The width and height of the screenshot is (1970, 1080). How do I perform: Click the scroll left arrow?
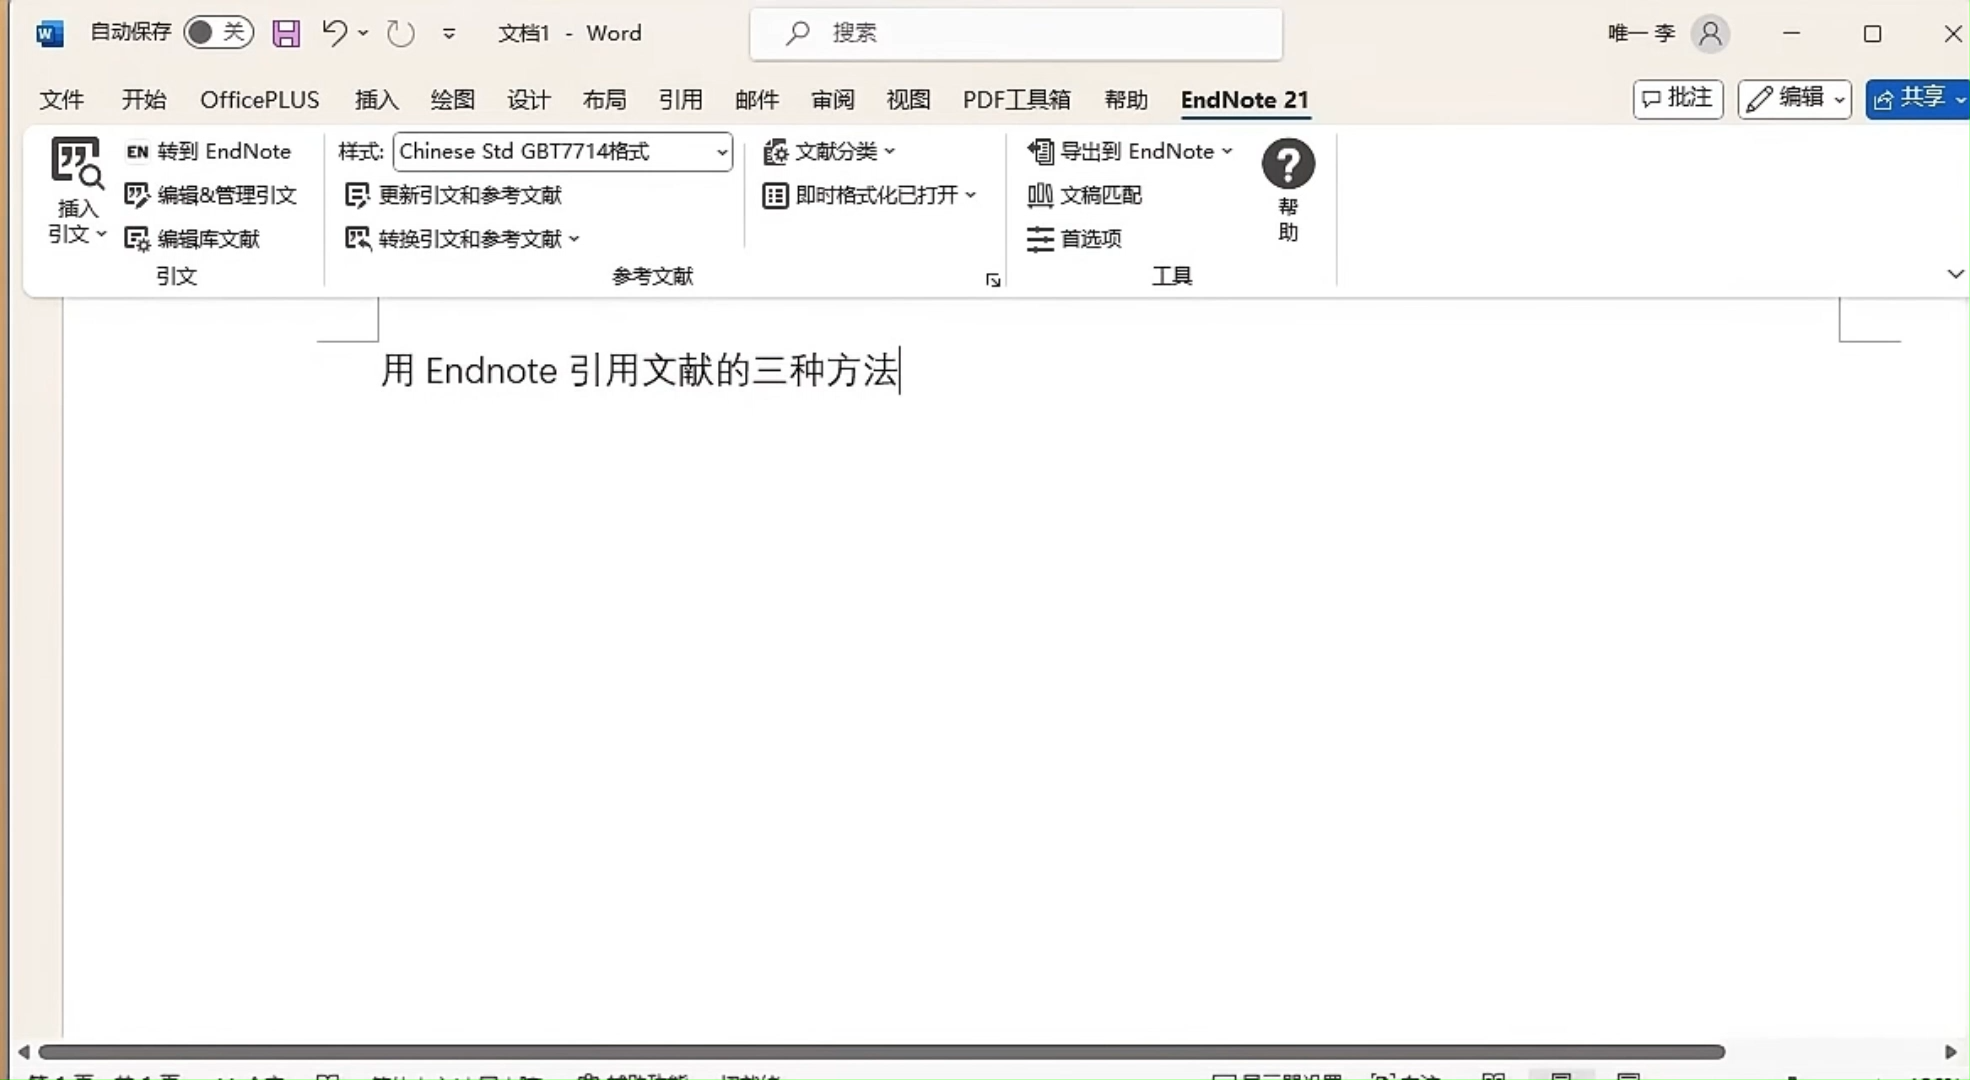(23, 1052)
